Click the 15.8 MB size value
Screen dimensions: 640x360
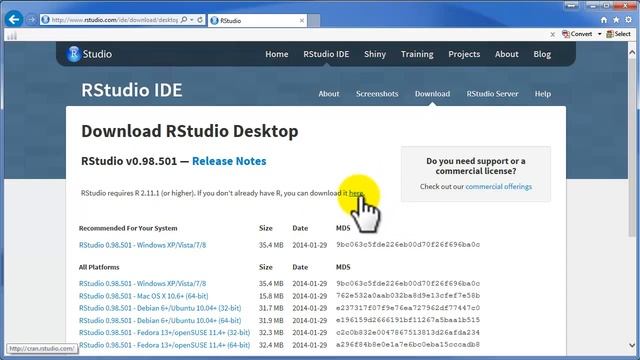(x=271, y=296)
